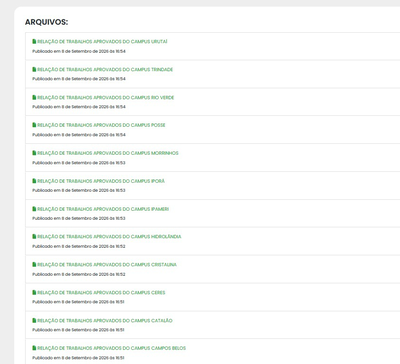400x364 pixels.
Task: Click publication date under Campus Trindade
Action: 79,79
